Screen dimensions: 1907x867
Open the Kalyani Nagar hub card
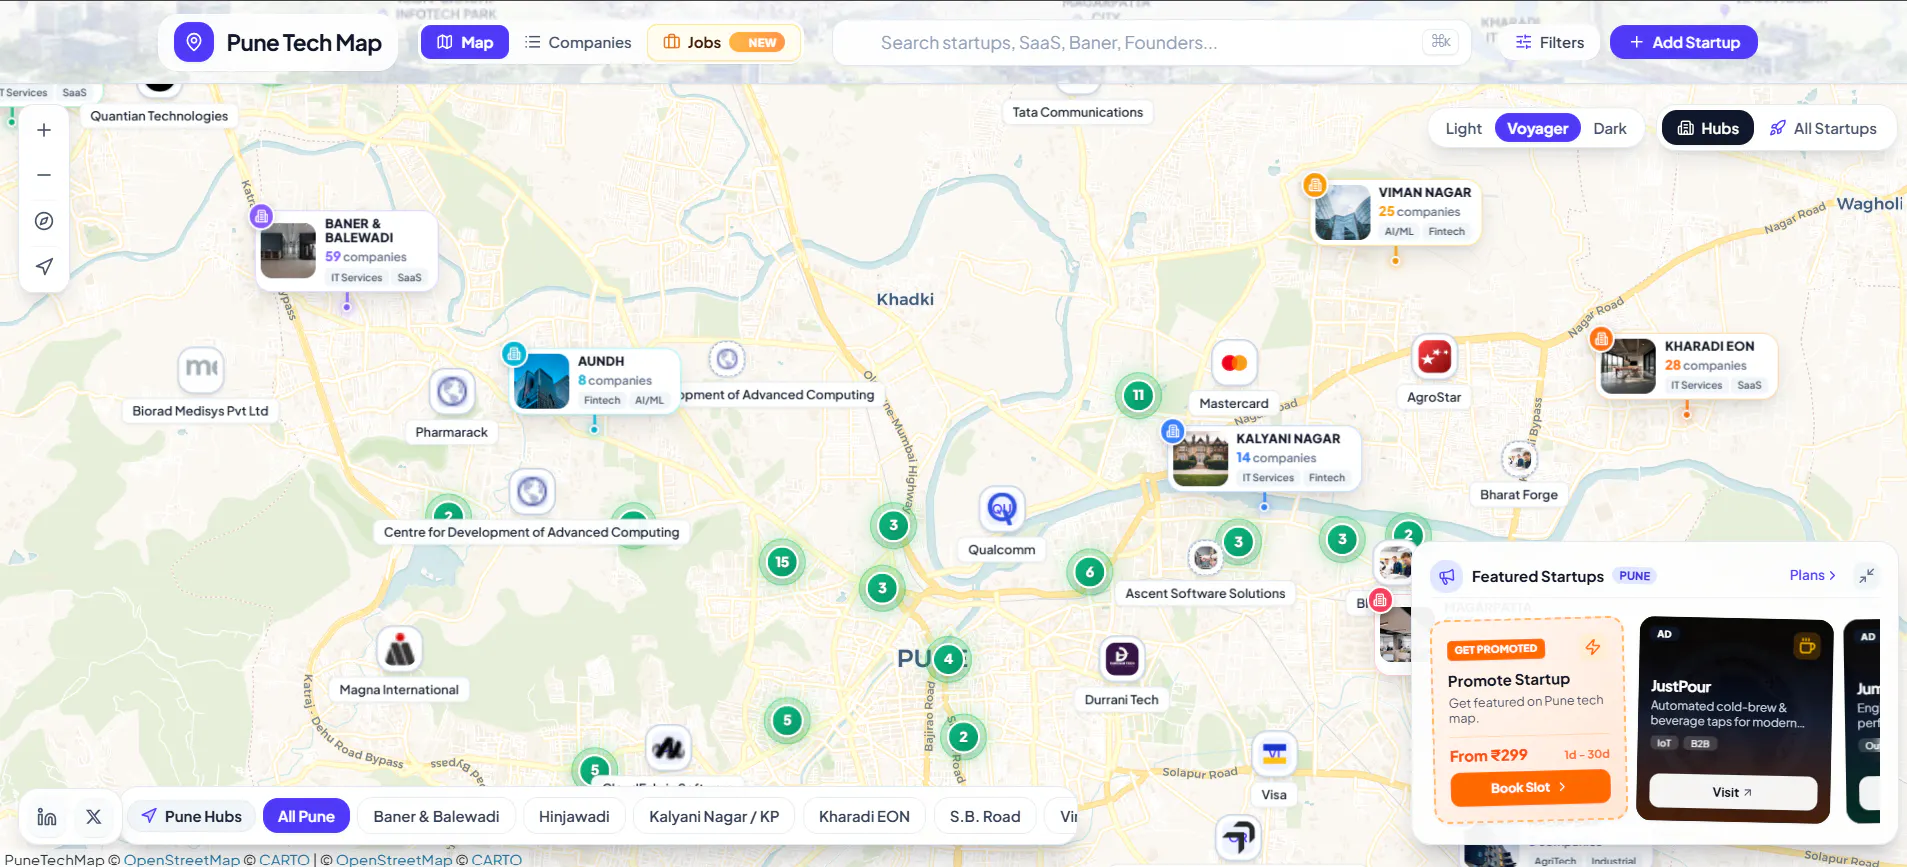(1265, 458)
